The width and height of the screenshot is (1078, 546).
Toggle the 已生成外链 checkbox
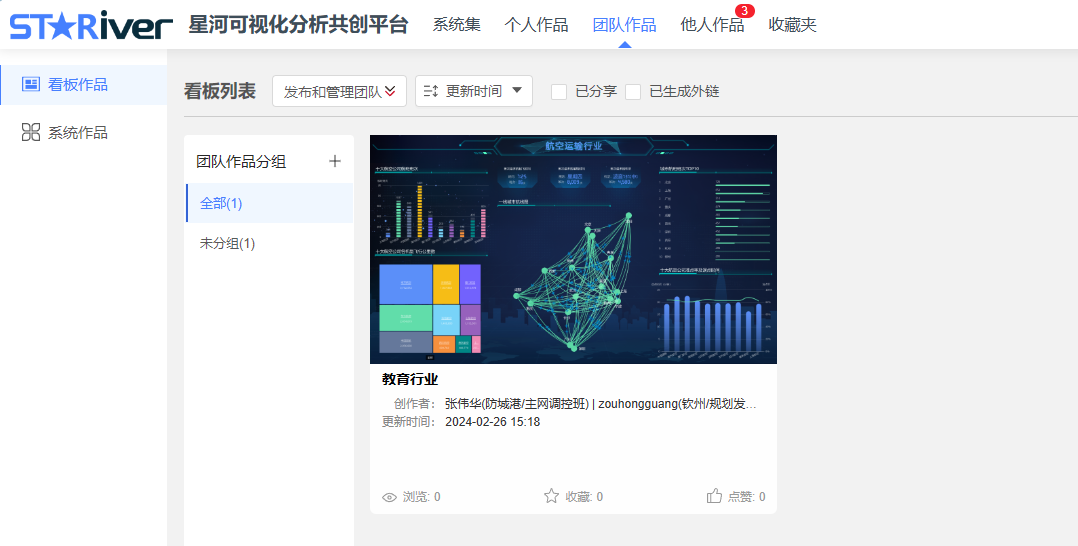(633, 91)
